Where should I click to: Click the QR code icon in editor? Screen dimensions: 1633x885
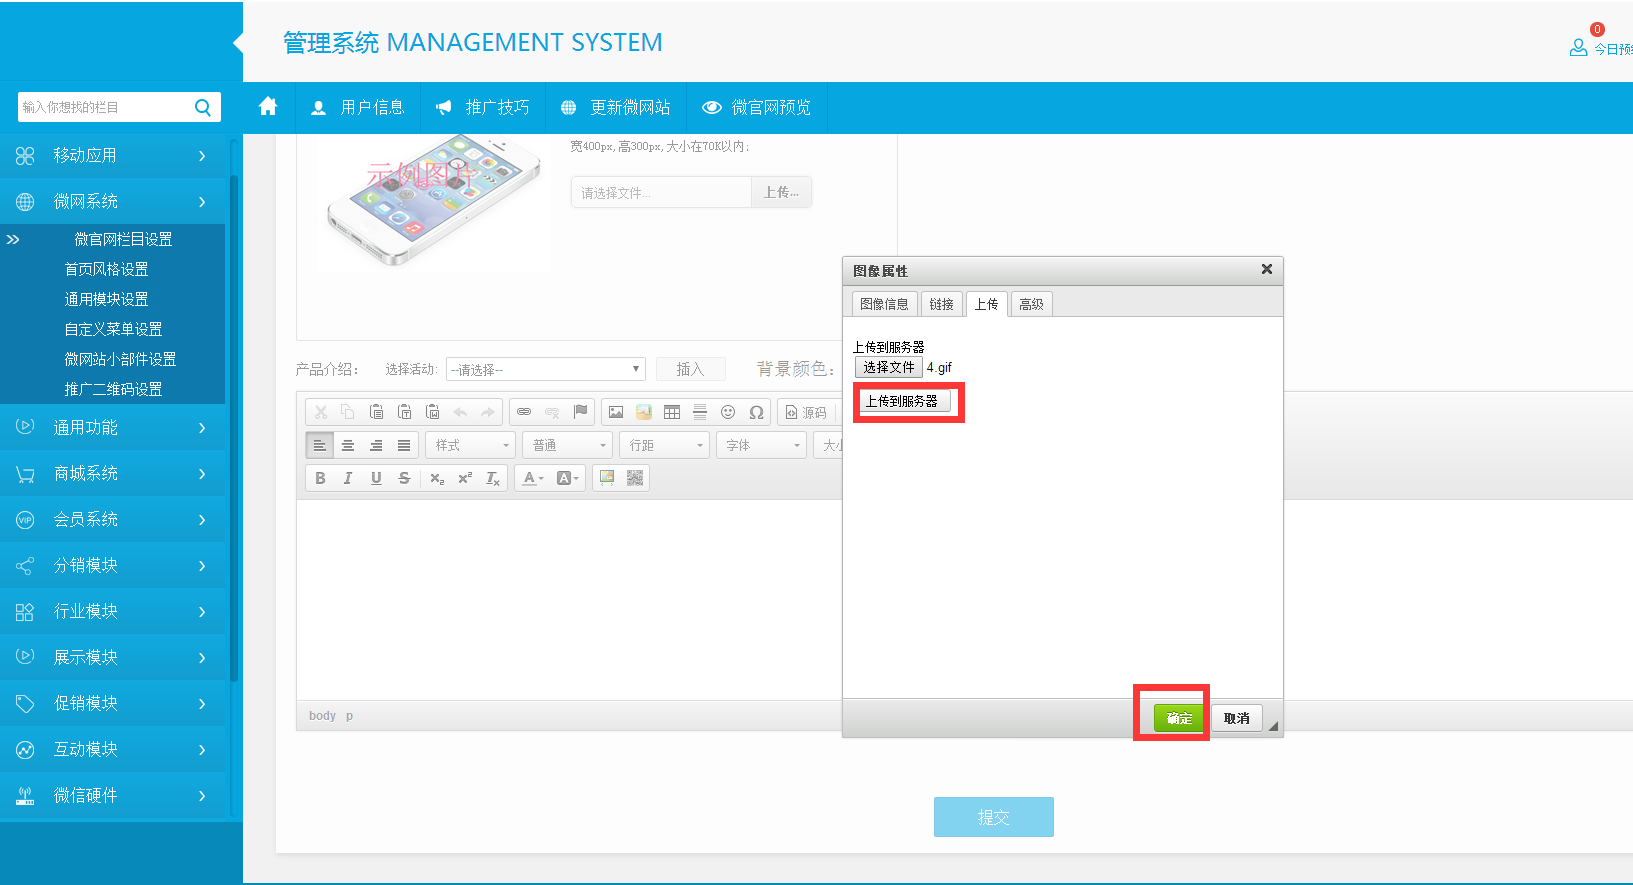[635, 478]
